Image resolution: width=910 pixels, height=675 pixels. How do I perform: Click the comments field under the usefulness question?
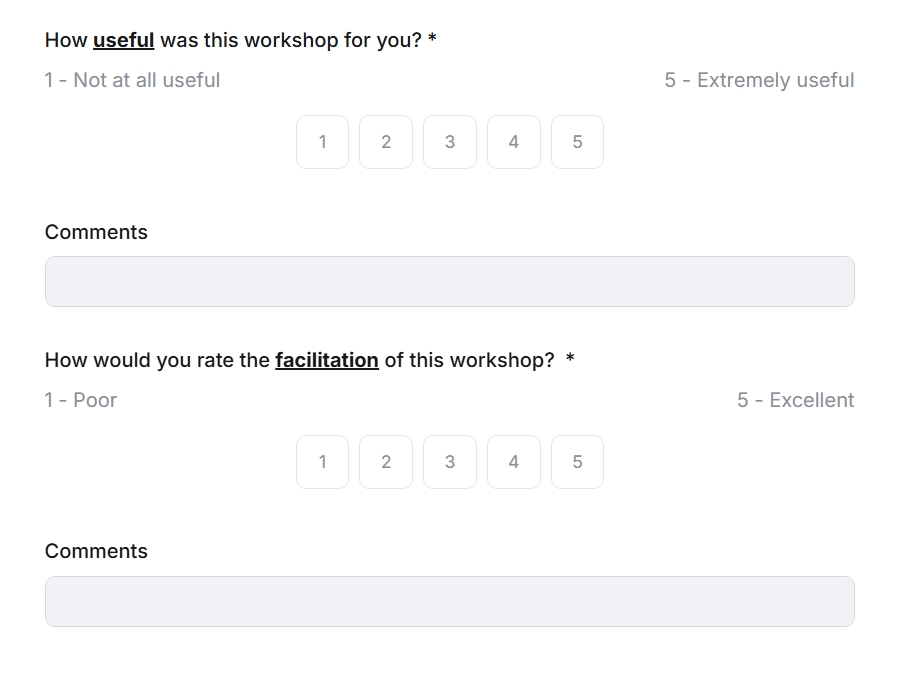[x=449, y=281]
